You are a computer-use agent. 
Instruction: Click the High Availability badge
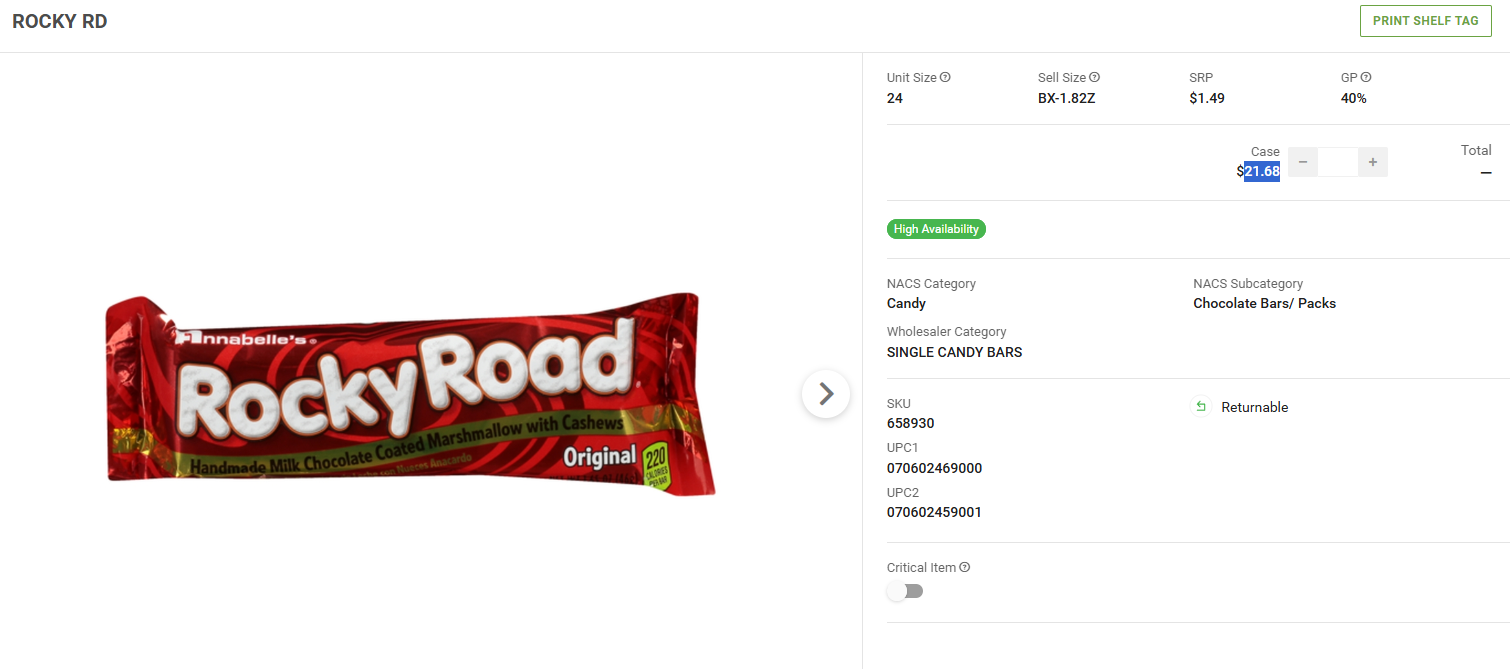point(936,229)
